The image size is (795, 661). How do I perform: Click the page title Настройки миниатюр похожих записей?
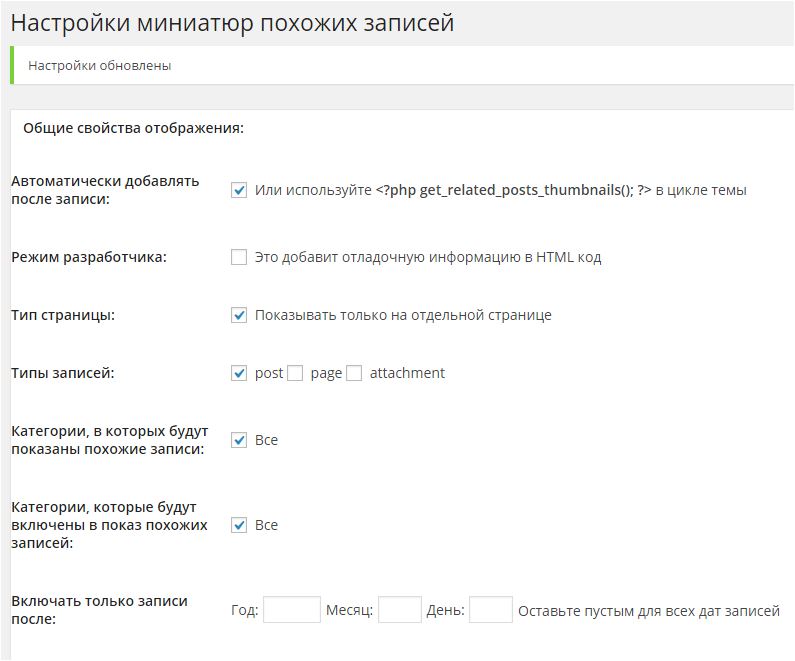[232, 23]
